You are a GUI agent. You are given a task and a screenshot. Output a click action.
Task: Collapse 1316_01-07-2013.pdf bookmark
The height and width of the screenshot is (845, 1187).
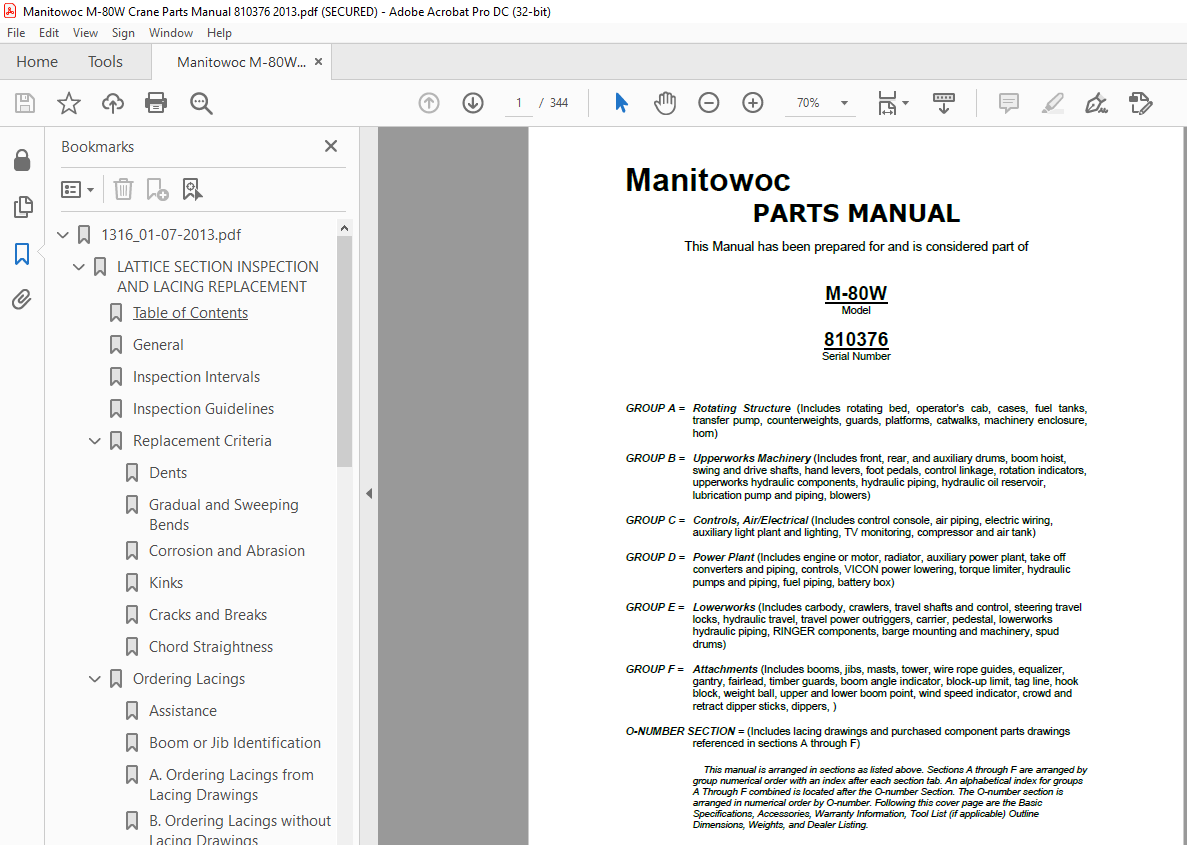click(x=63, y=235)
